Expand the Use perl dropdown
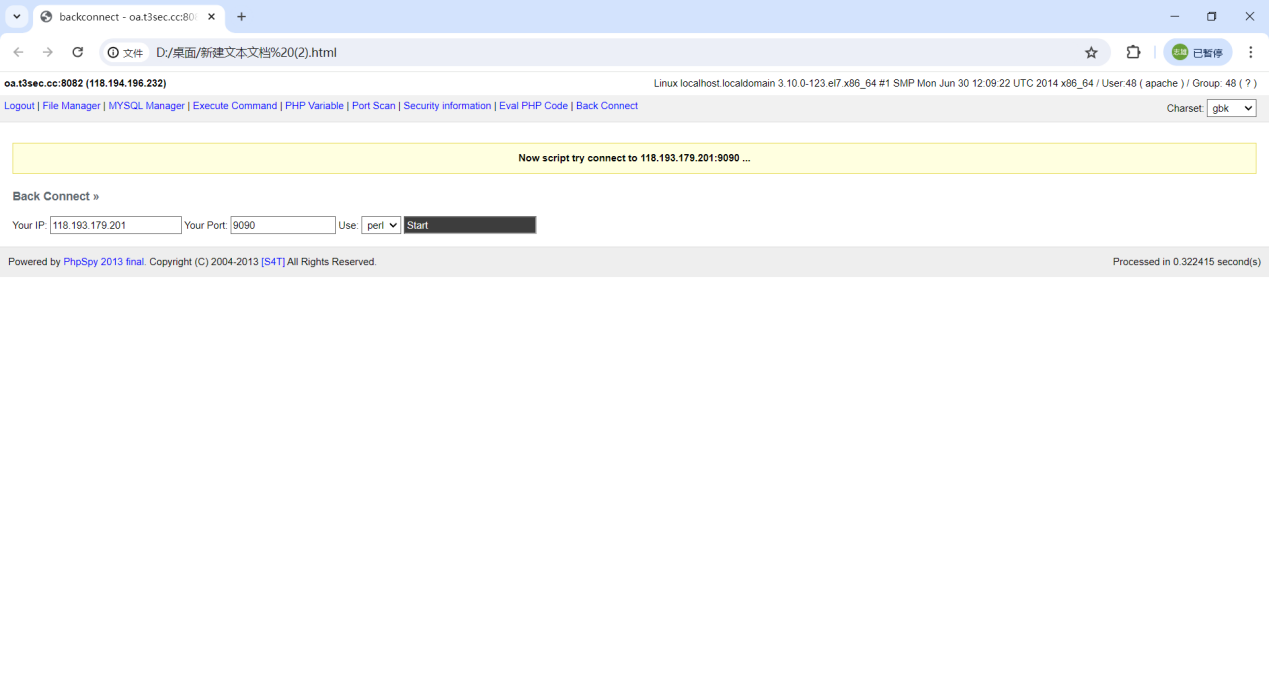Screen dimensions: 1269x681 coord(381,225)
